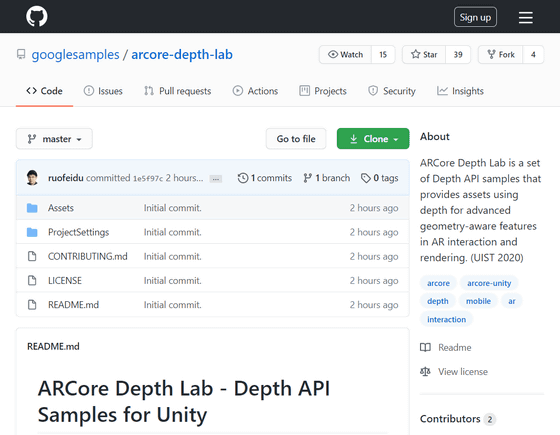Open commit hash 1e5f97c
This screenshot has width=560, height=435.
point(148,178)
